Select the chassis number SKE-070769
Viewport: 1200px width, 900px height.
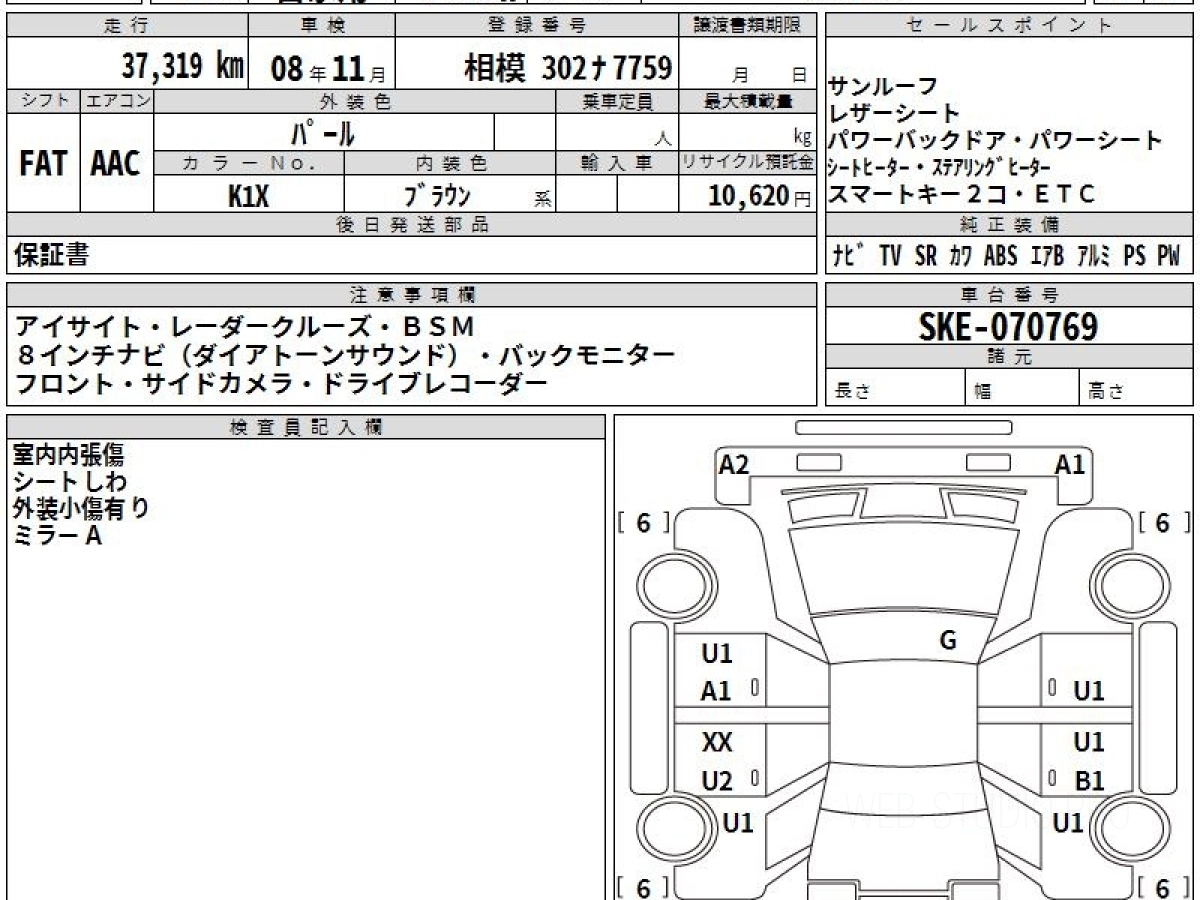click(1008, 326)
